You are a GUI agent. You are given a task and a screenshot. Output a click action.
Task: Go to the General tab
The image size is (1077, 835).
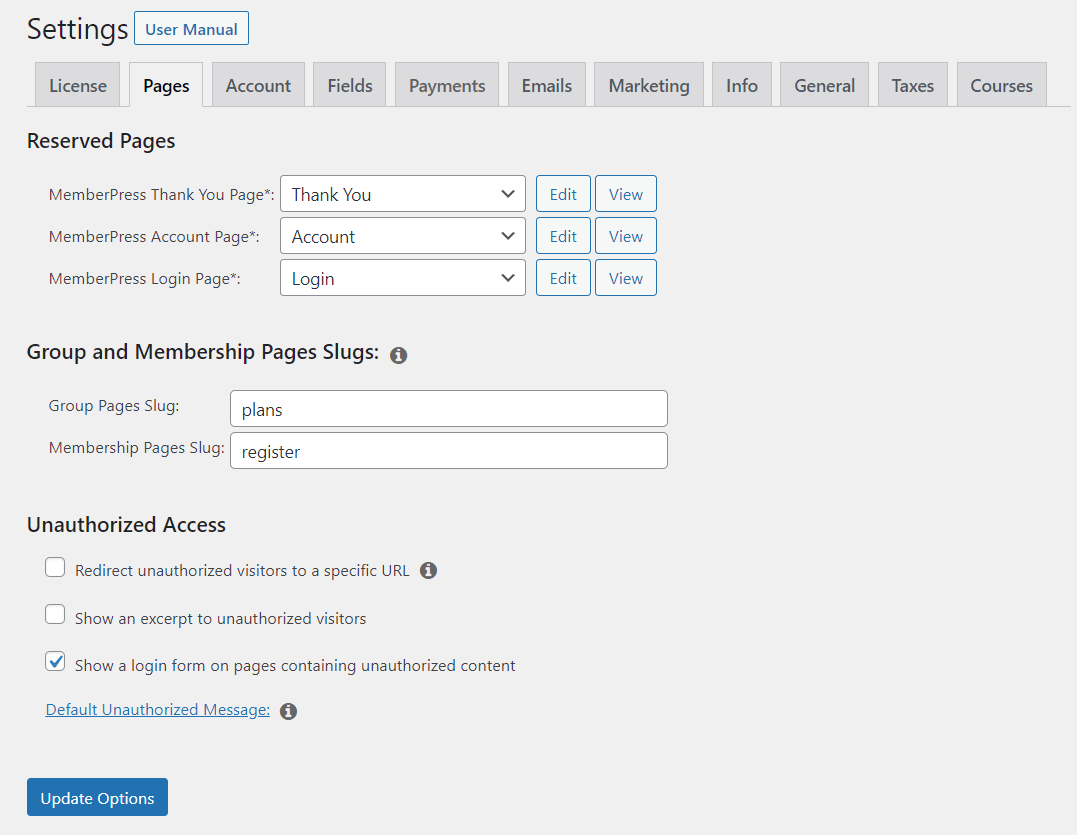tap(824, 85)
